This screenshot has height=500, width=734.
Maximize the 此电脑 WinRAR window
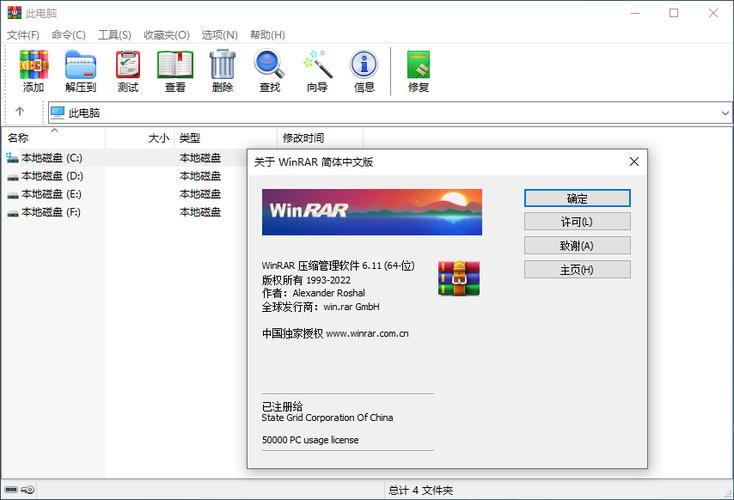coord(674,13)
